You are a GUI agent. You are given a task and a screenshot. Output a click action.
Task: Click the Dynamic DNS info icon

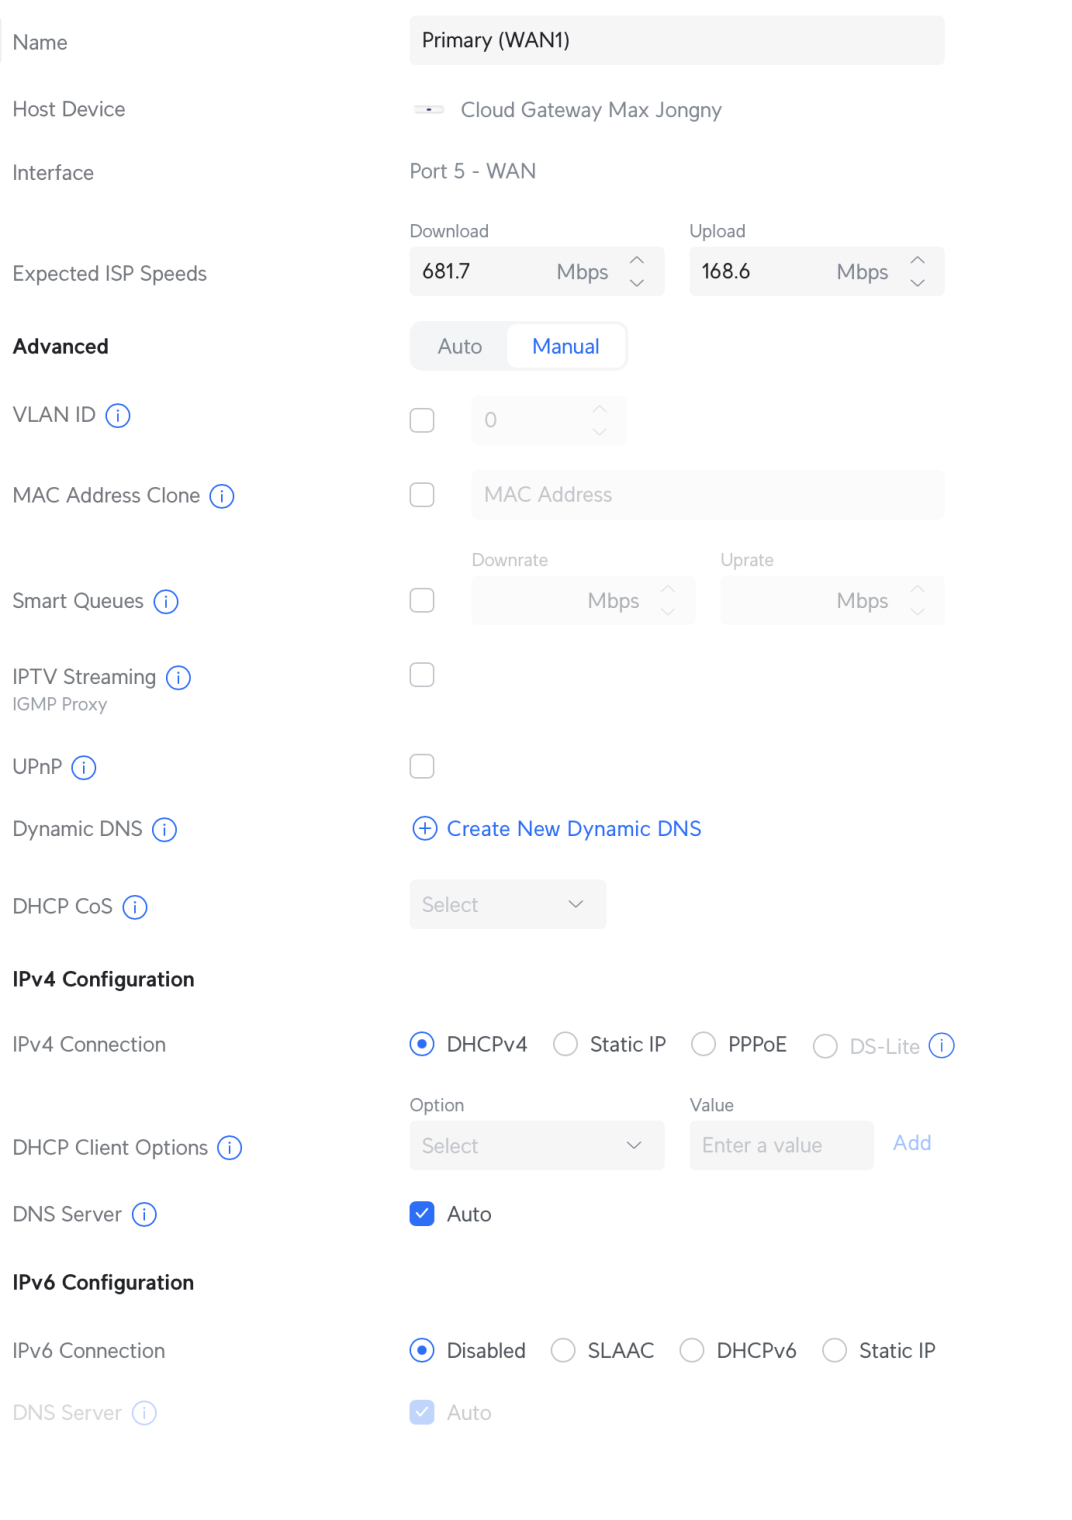coord(165,830)
